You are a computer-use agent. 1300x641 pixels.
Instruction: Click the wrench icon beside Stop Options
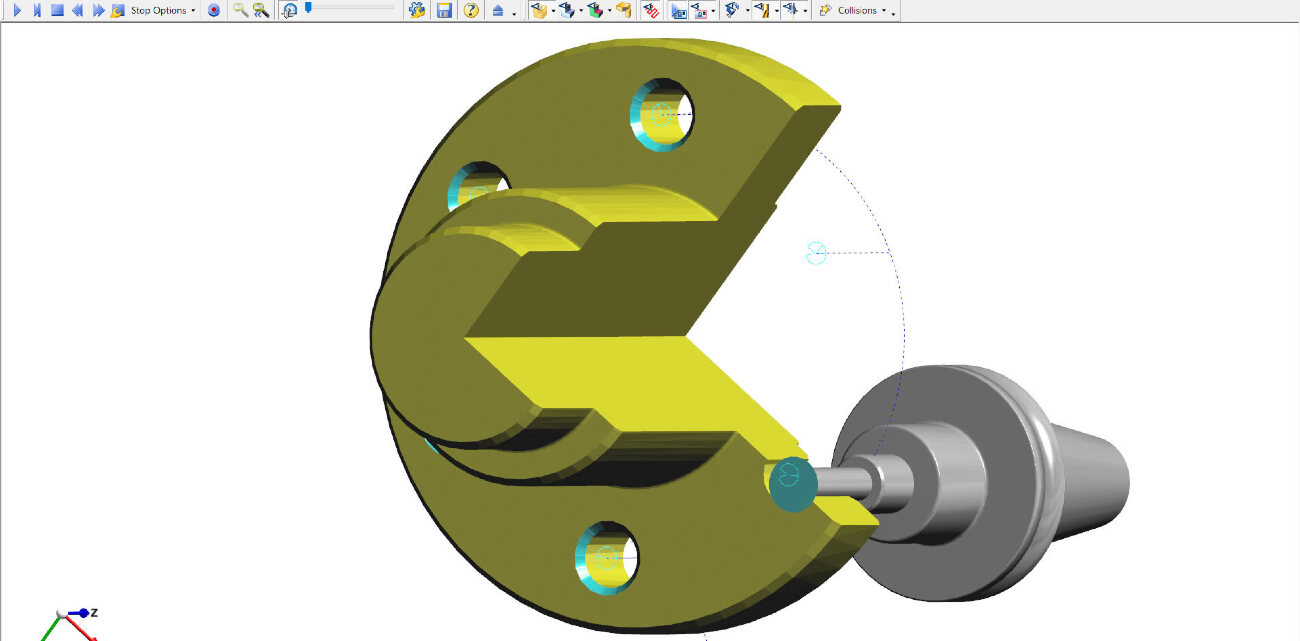(x=118, y=10)
